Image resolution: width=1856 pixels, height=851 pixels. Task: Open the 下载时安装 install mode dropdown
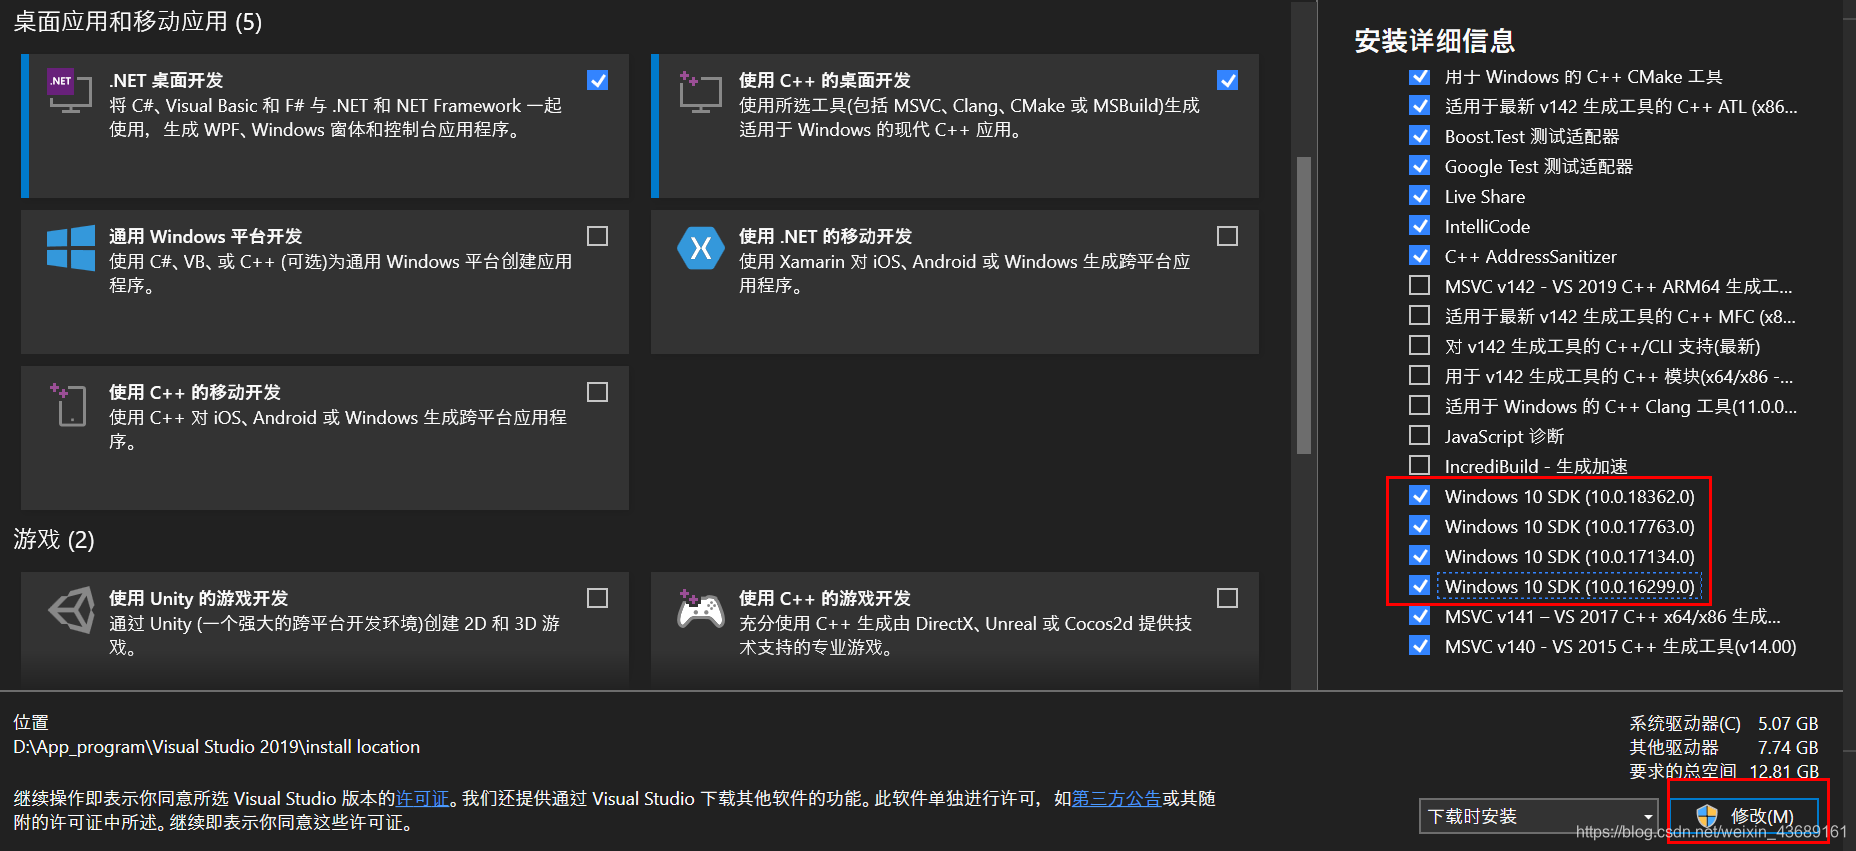(1538, 816)
